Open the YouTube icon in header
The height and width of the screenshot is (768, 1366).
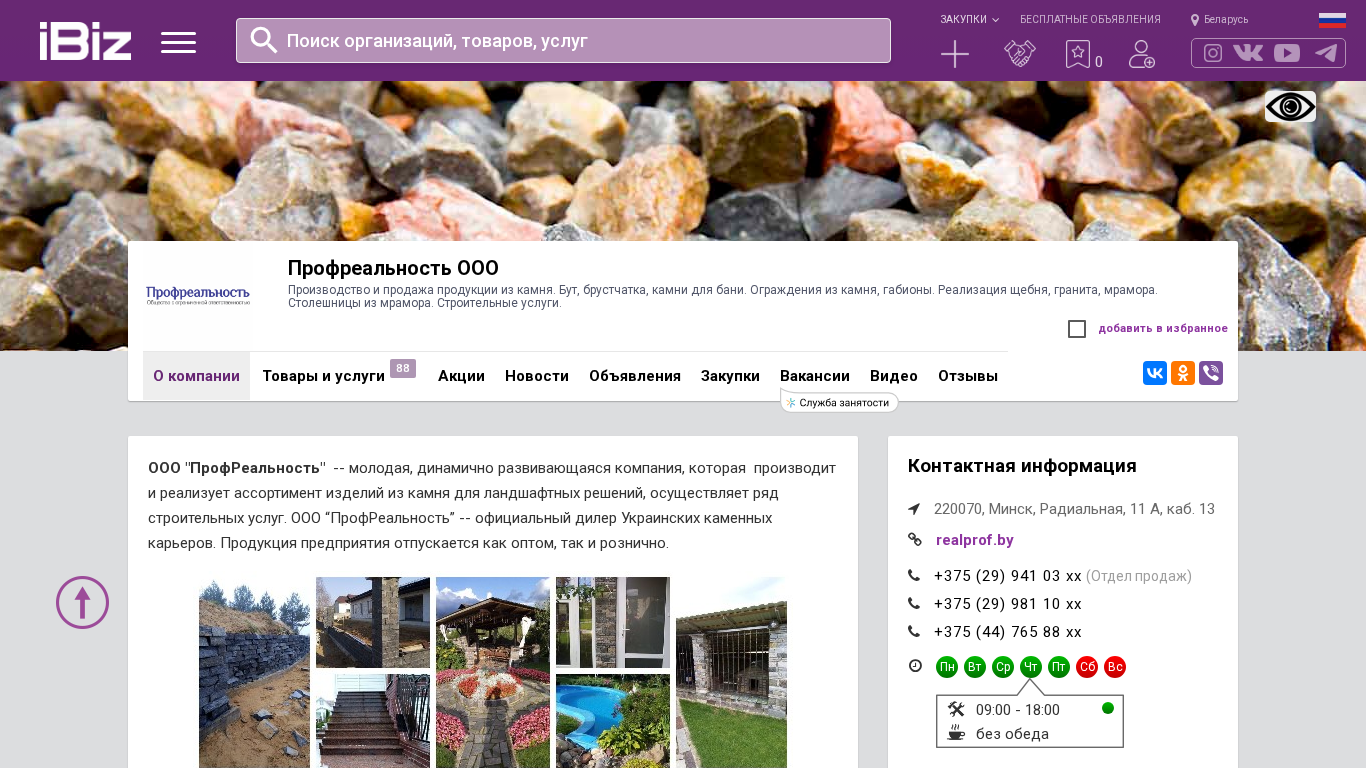coord(1287,53)
